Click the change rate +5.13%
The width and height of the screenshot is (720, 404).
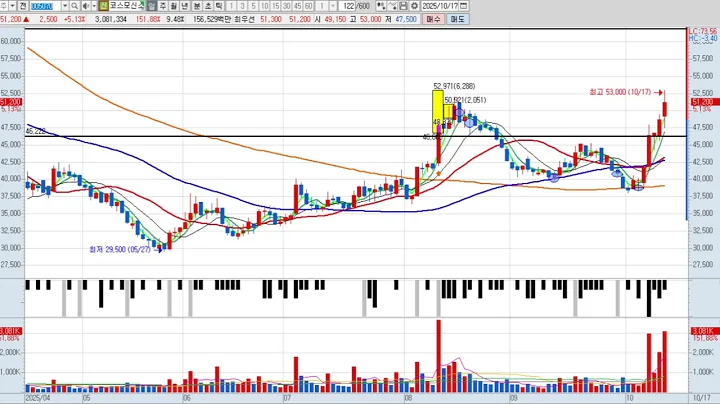tap(74, 19)
